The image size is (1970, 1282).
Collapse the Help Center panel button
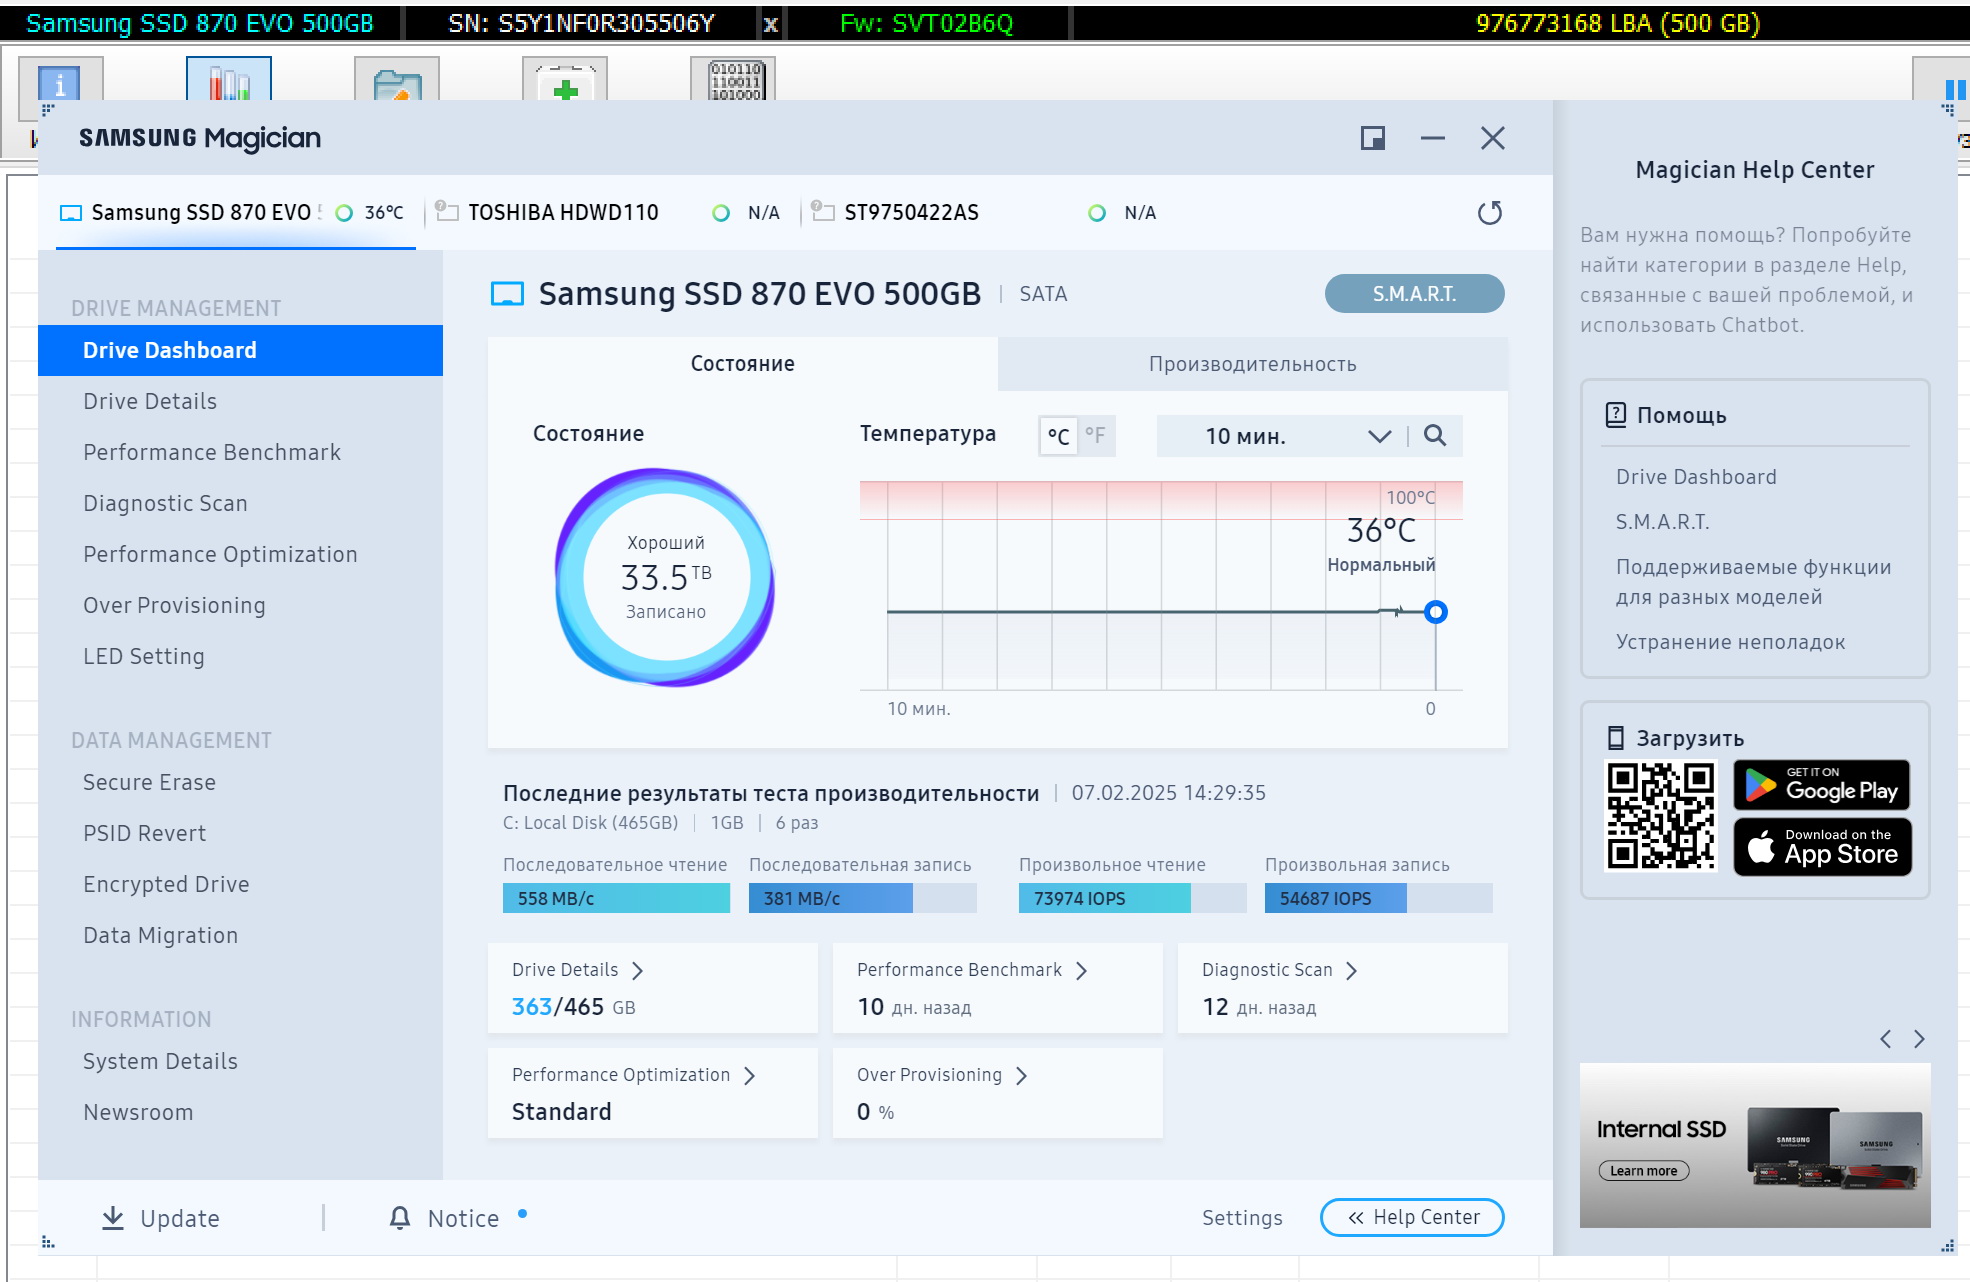1411,1217
